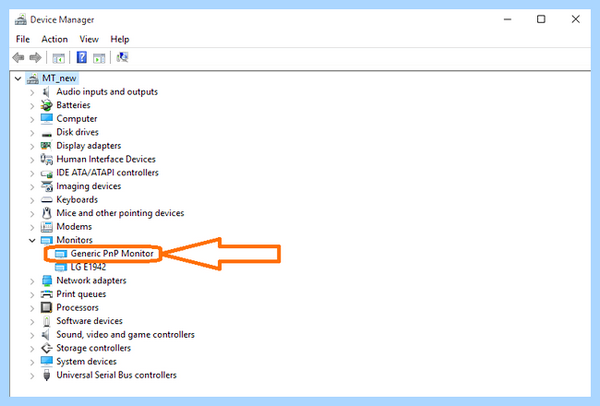Click the Processors chip icon
This screenshot has height=406, width=600.
(x=46, y=308)
